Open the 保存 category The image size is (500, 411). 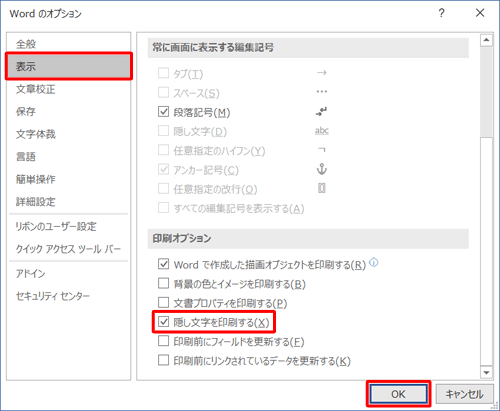coord(69,112)
